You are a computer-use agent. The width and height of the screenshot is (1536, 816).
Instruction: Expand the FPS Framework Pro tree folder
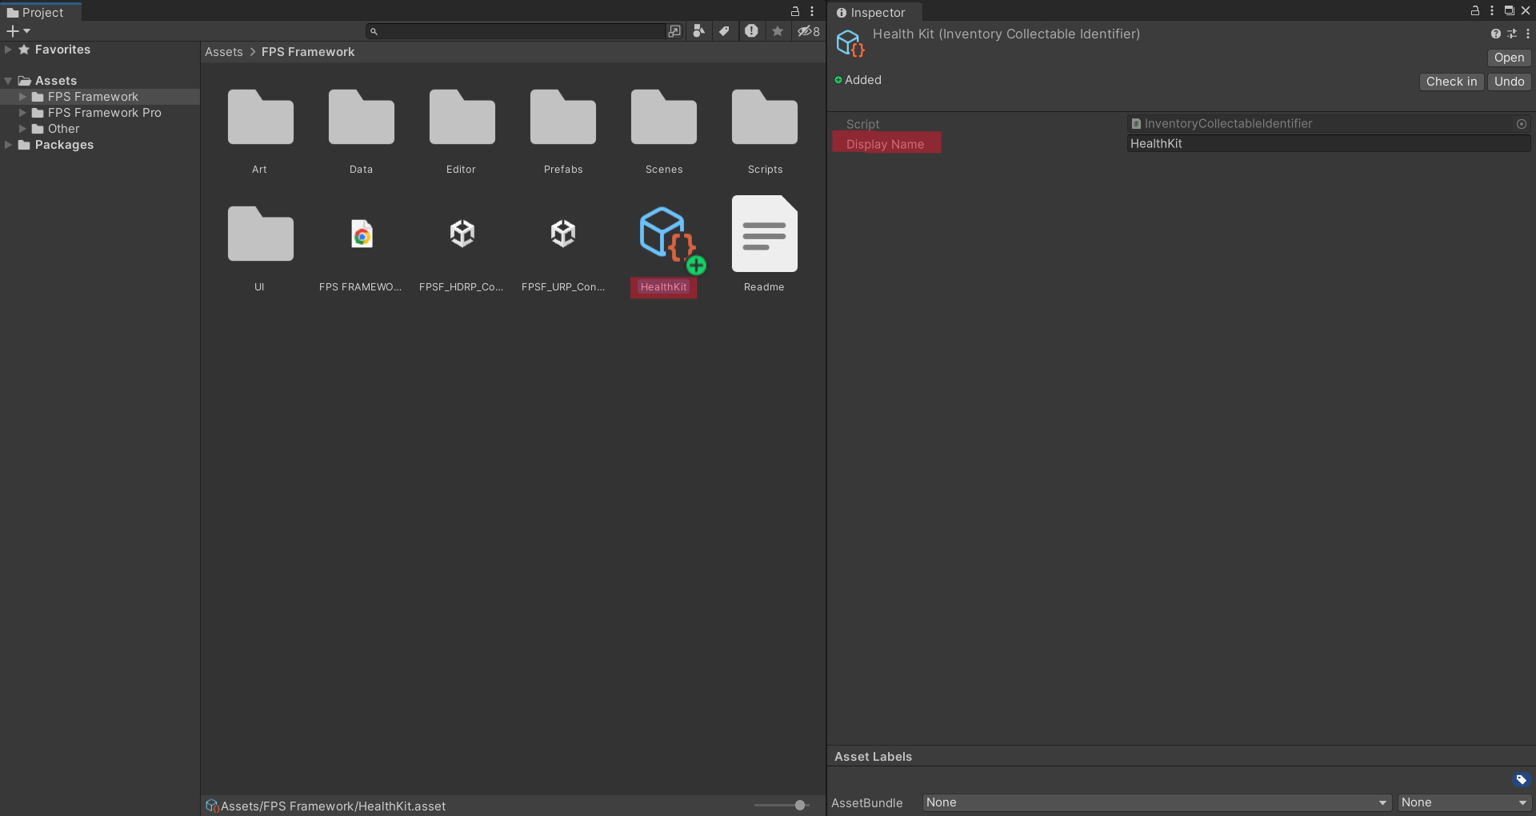pyautogui.click(x=22, y=113)
